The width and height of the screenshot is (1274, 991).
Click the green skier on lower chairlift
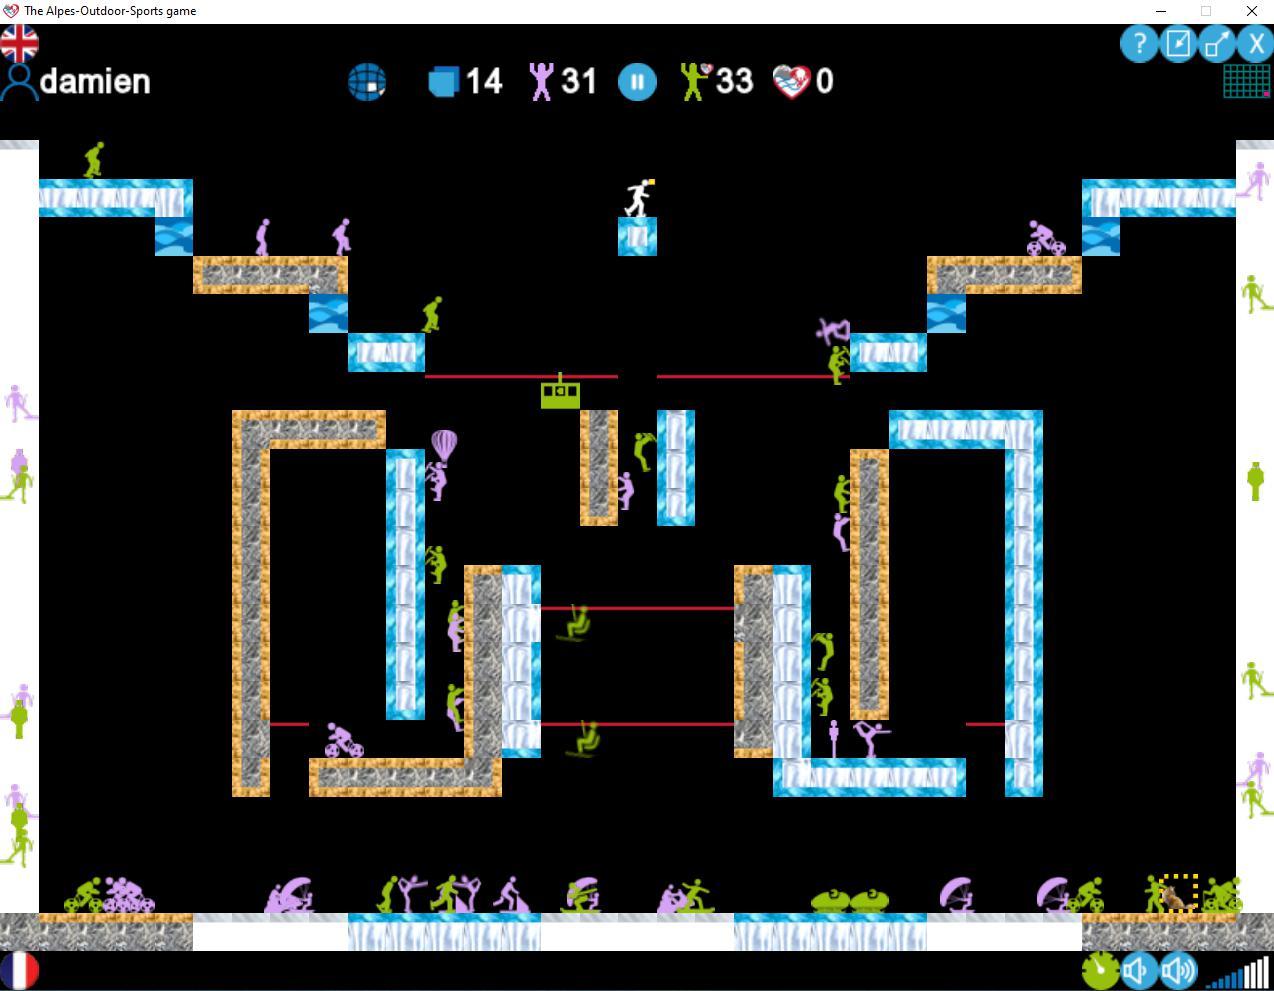point(585,740)
